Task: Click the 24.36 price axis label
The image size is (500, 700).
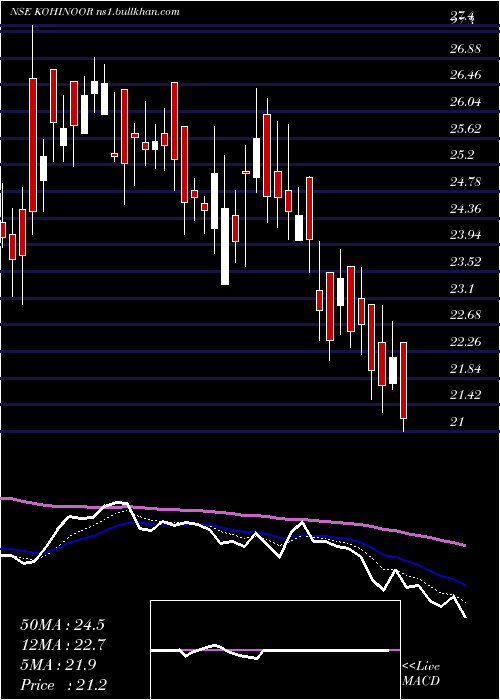Action: pyautogui.click(x=465, y=208)
